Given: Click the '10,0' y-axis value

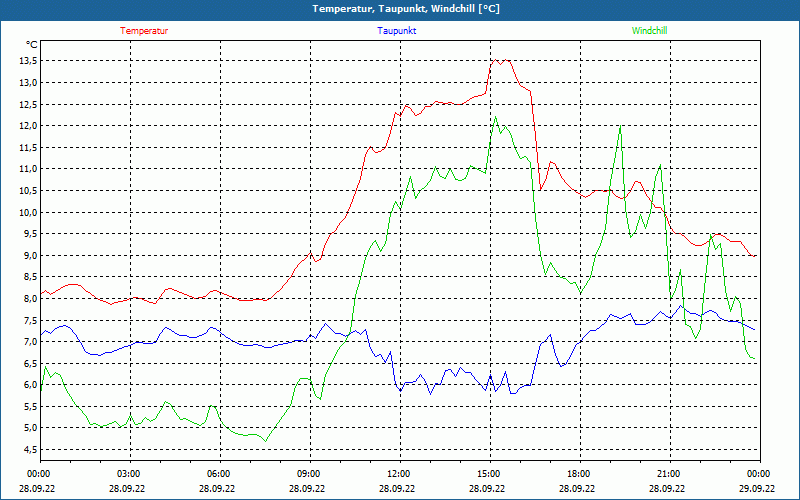Looking at the screenshot, I should (29, 212).
